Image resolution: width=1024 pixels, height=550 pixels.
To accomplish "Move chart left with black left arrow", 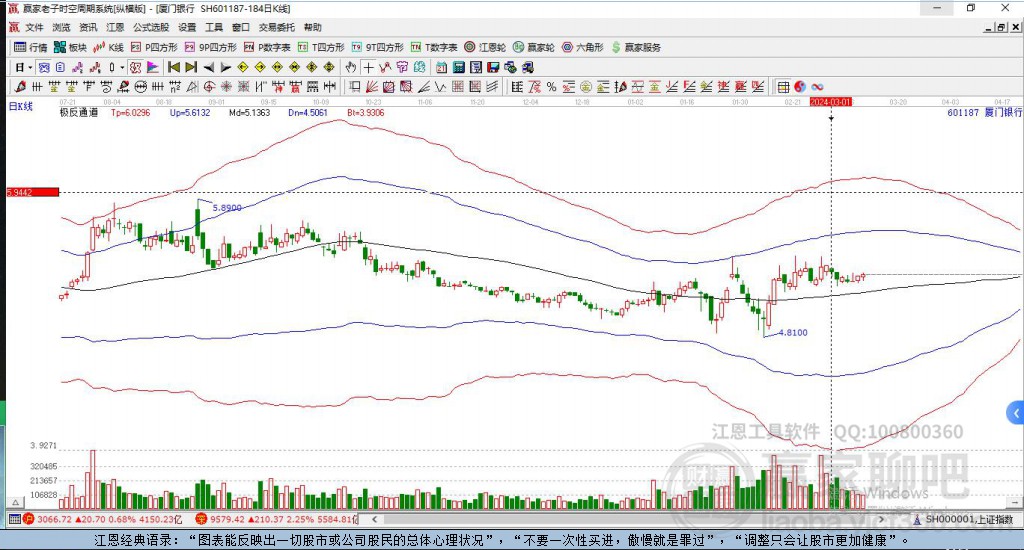I will [x=208, y=67].
